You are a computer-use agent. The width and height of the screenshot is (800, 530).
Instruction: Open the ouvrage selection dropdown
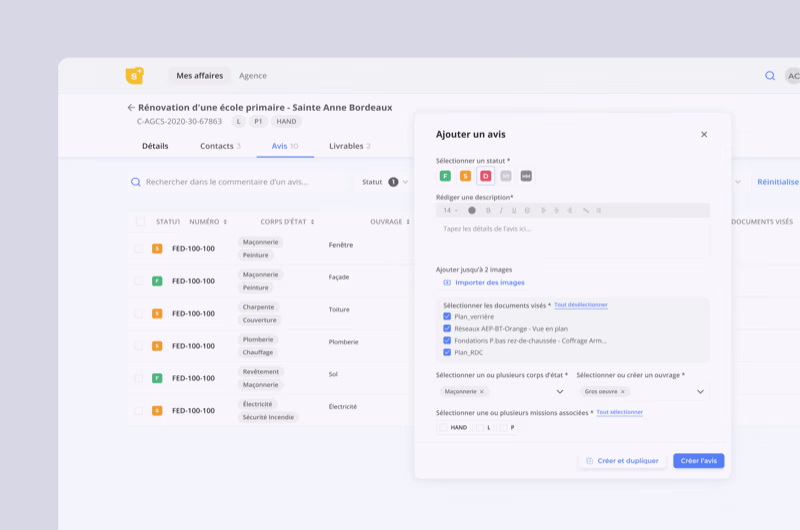[x=700, y=392]
